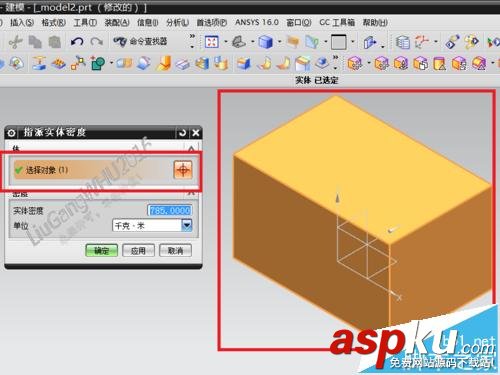This screenshot has width=500, height=375.
Task: Open the 分析(L) menu
Action: (x=177, y=23)
